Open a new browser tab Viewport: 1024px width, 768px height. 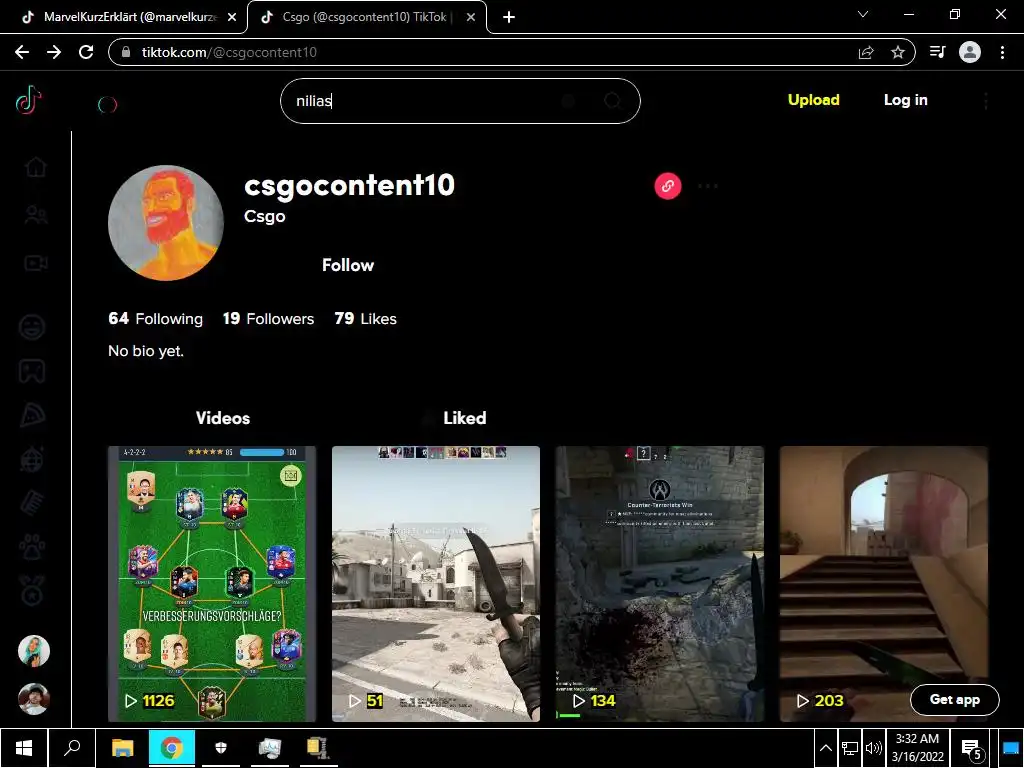(509, 17)
